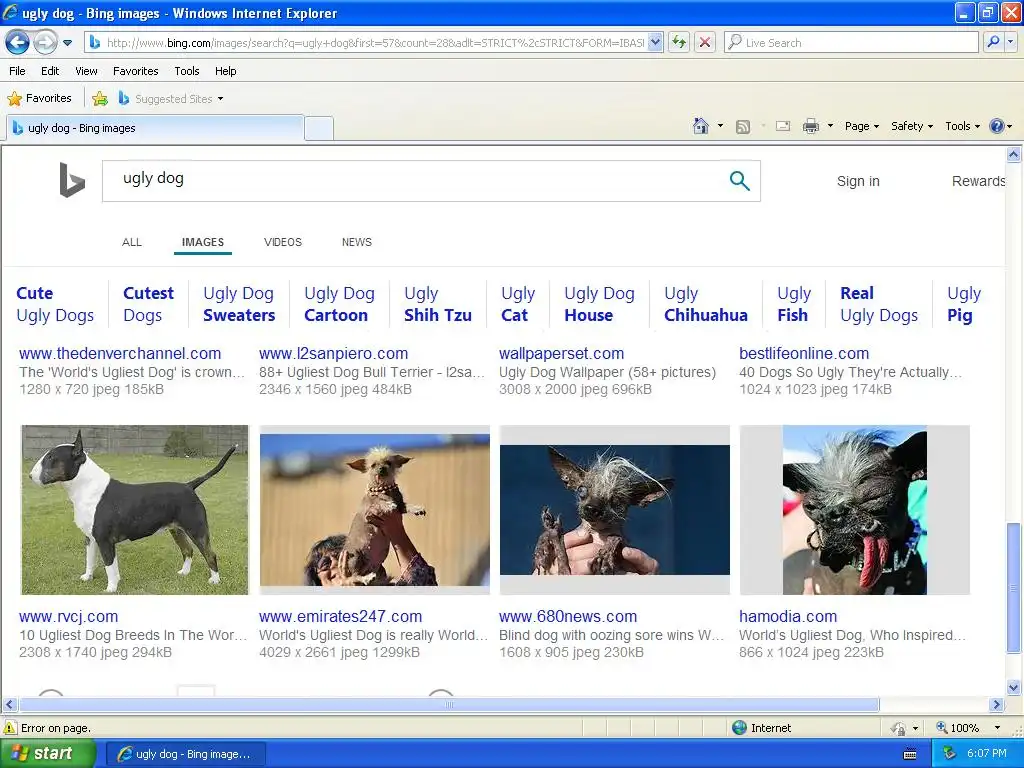Open the 100% zoom level dropdown

coord(997,728)
